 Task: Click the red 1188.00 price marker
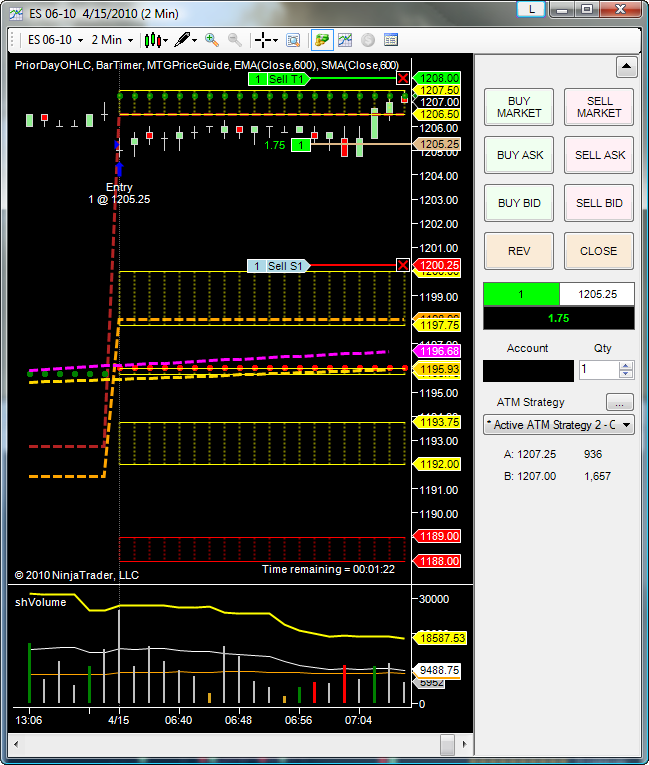pos(437,561)
